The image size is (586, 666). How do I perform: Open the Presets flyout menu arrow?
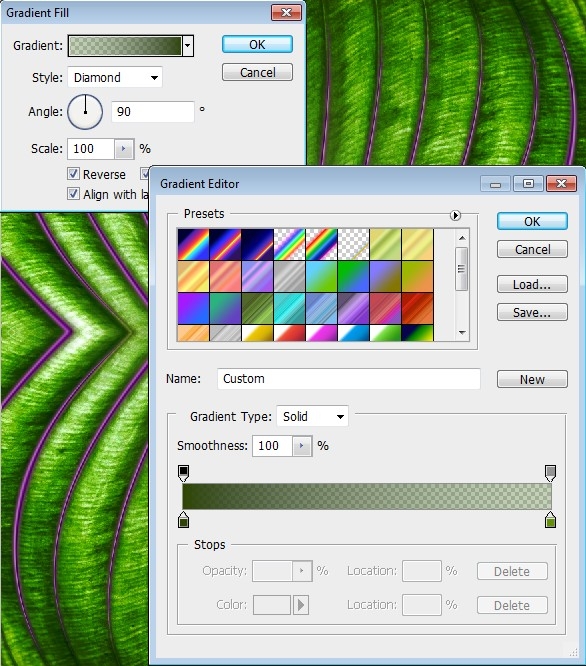[455, 215]
